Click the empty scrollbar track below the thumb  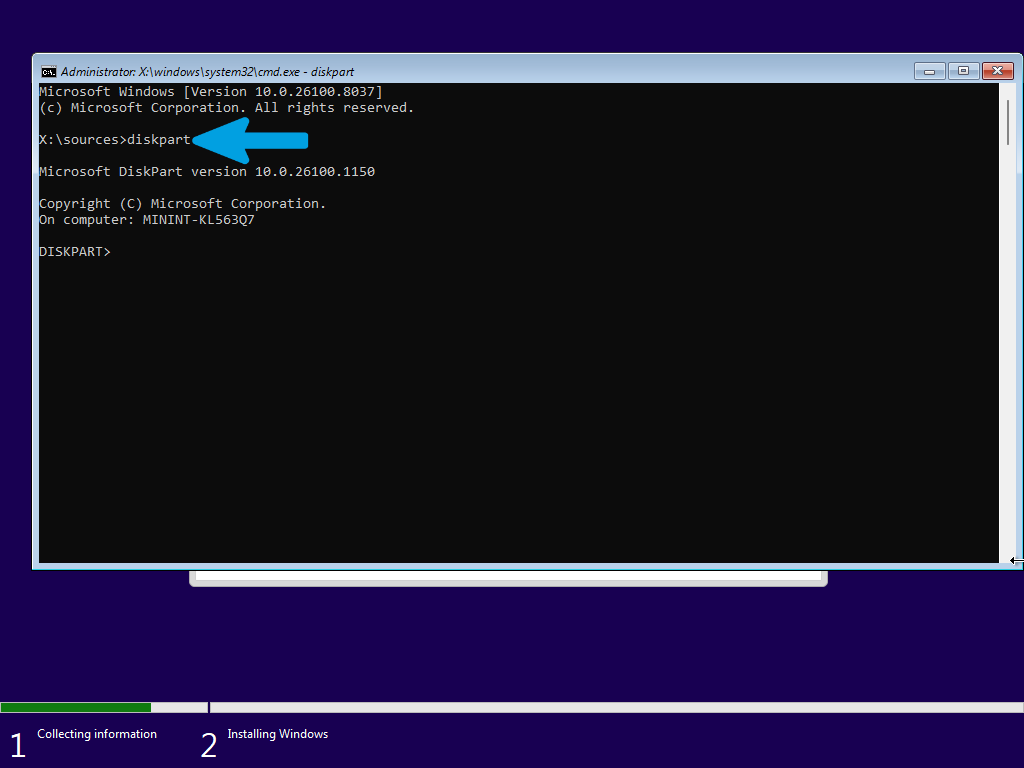(1008, 353)
